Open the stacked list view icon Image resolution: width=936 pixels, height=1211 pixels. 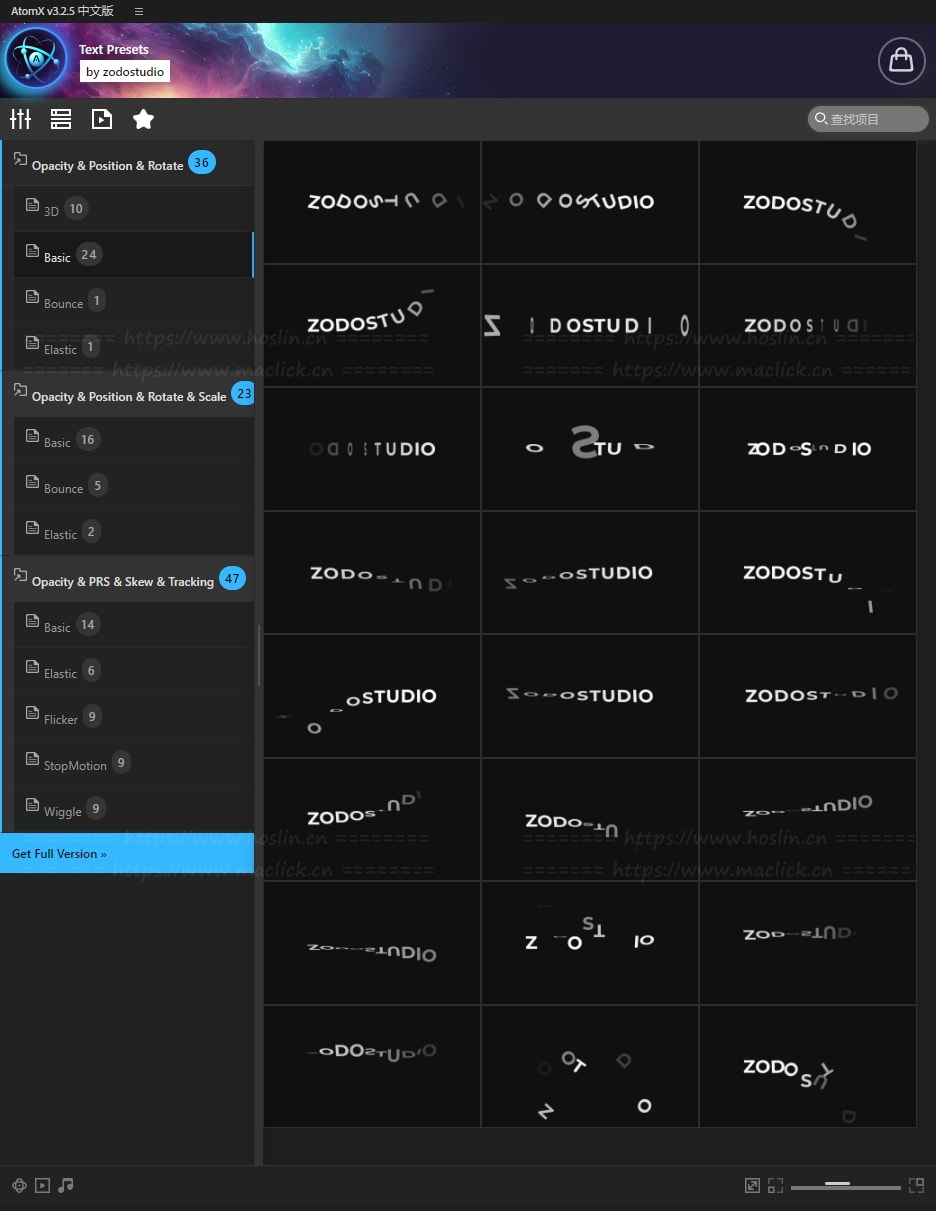coord(61,119)
